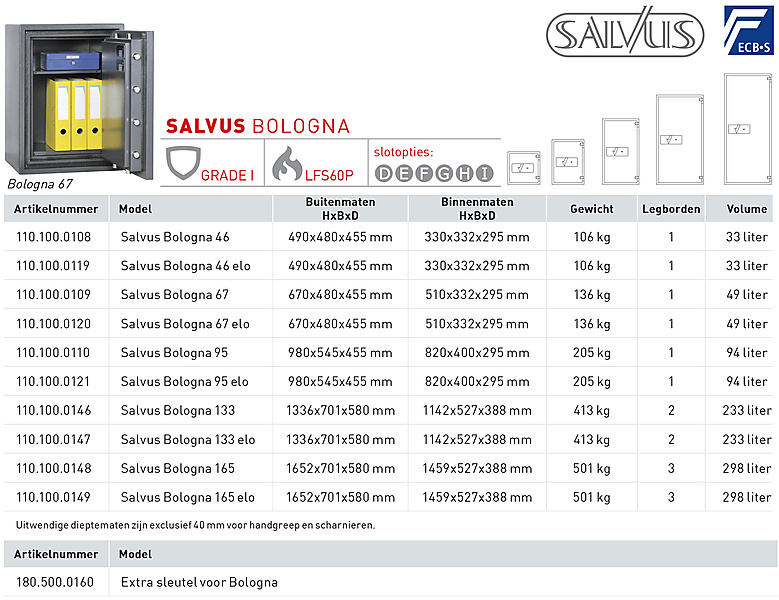Click the Salvus brand logo
This screenshot has width=779, height=600.
(x=611, y=34)
